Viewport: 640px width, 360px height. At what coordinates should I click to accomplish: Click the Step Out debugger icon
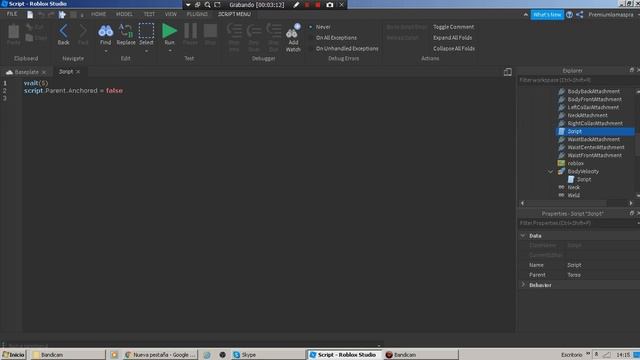point(273,31)
